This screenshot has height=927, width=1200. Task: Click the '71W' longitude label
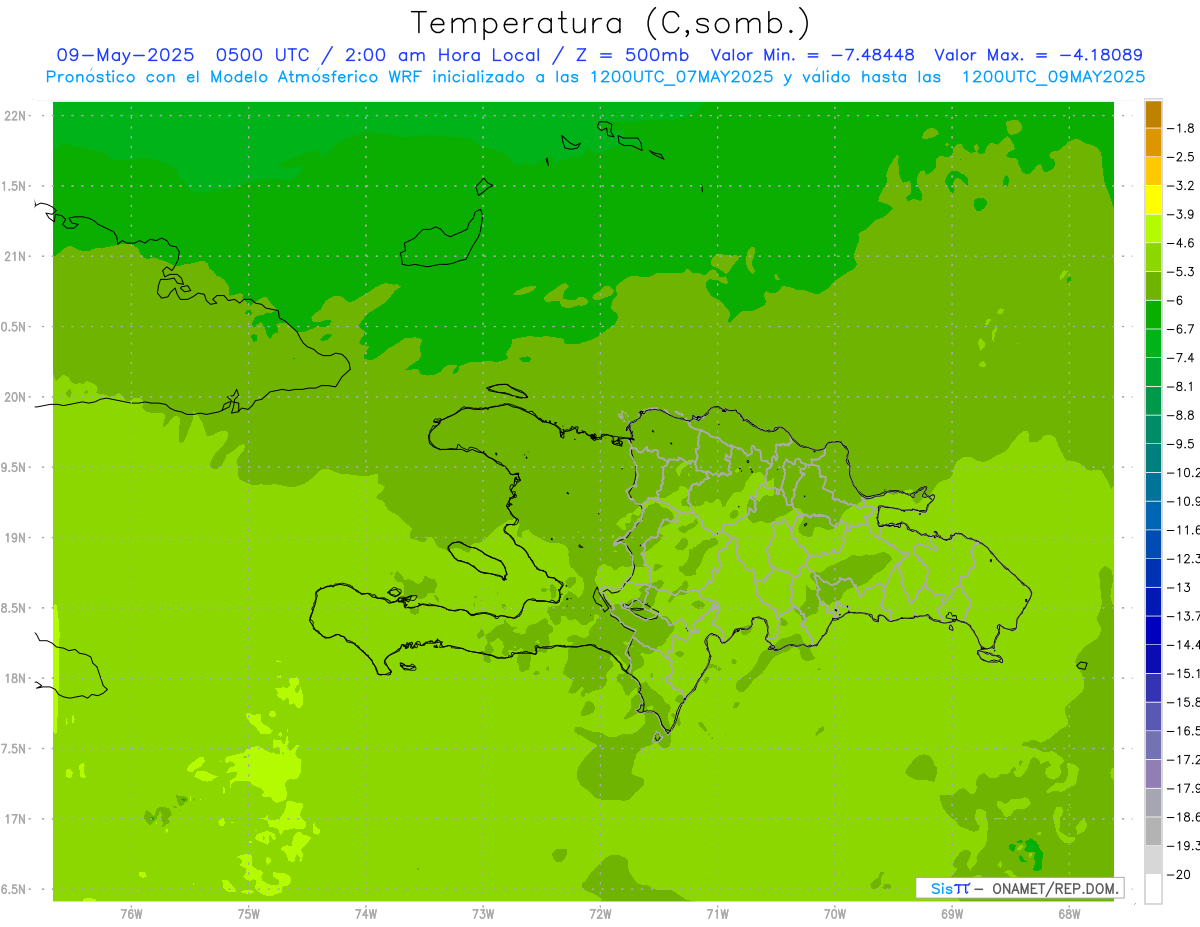click(717, 914)
